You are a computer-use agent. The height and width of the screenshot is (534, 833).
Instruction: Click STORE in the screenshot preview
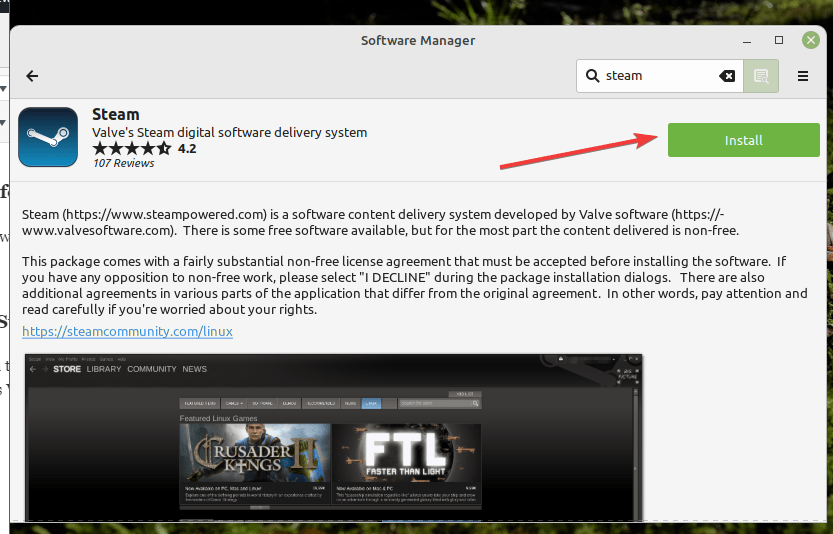click(x=67, y=369)
